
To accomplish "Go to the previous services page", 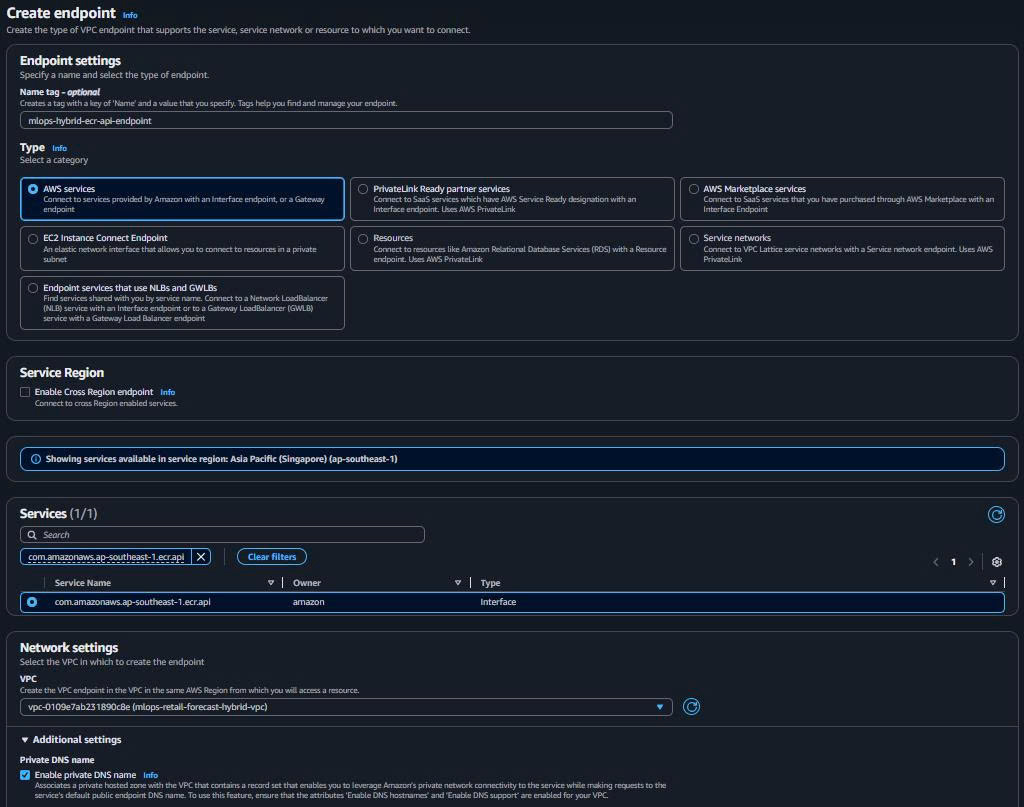I will pos(936,561).
